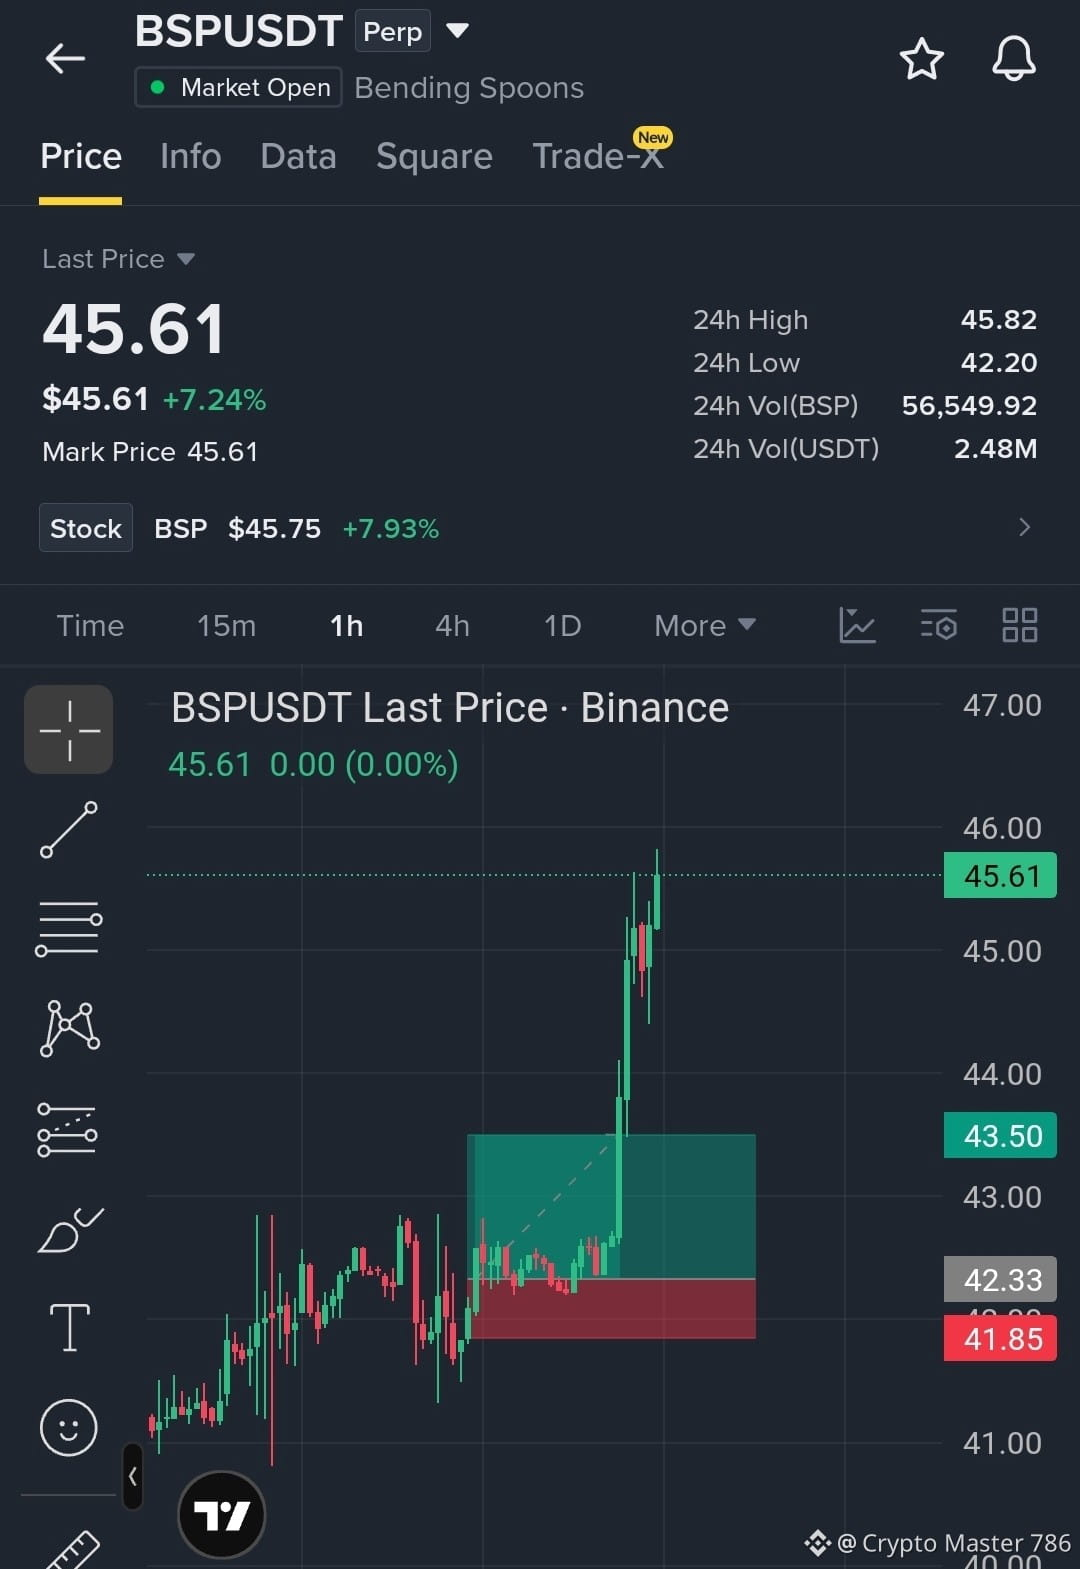This screenshot has height=1569, width=1080.
Task: Open the Stock BSP details chevron
Action: coord(1024,527)
